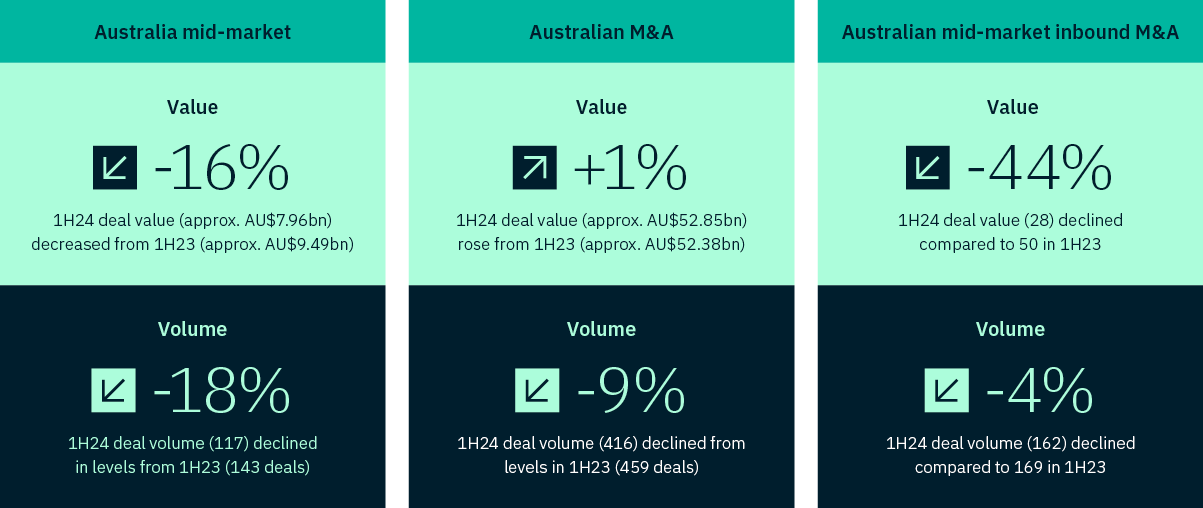Select the Australia mid-market header
The image size is (1203, 508).
click(193, 32)
